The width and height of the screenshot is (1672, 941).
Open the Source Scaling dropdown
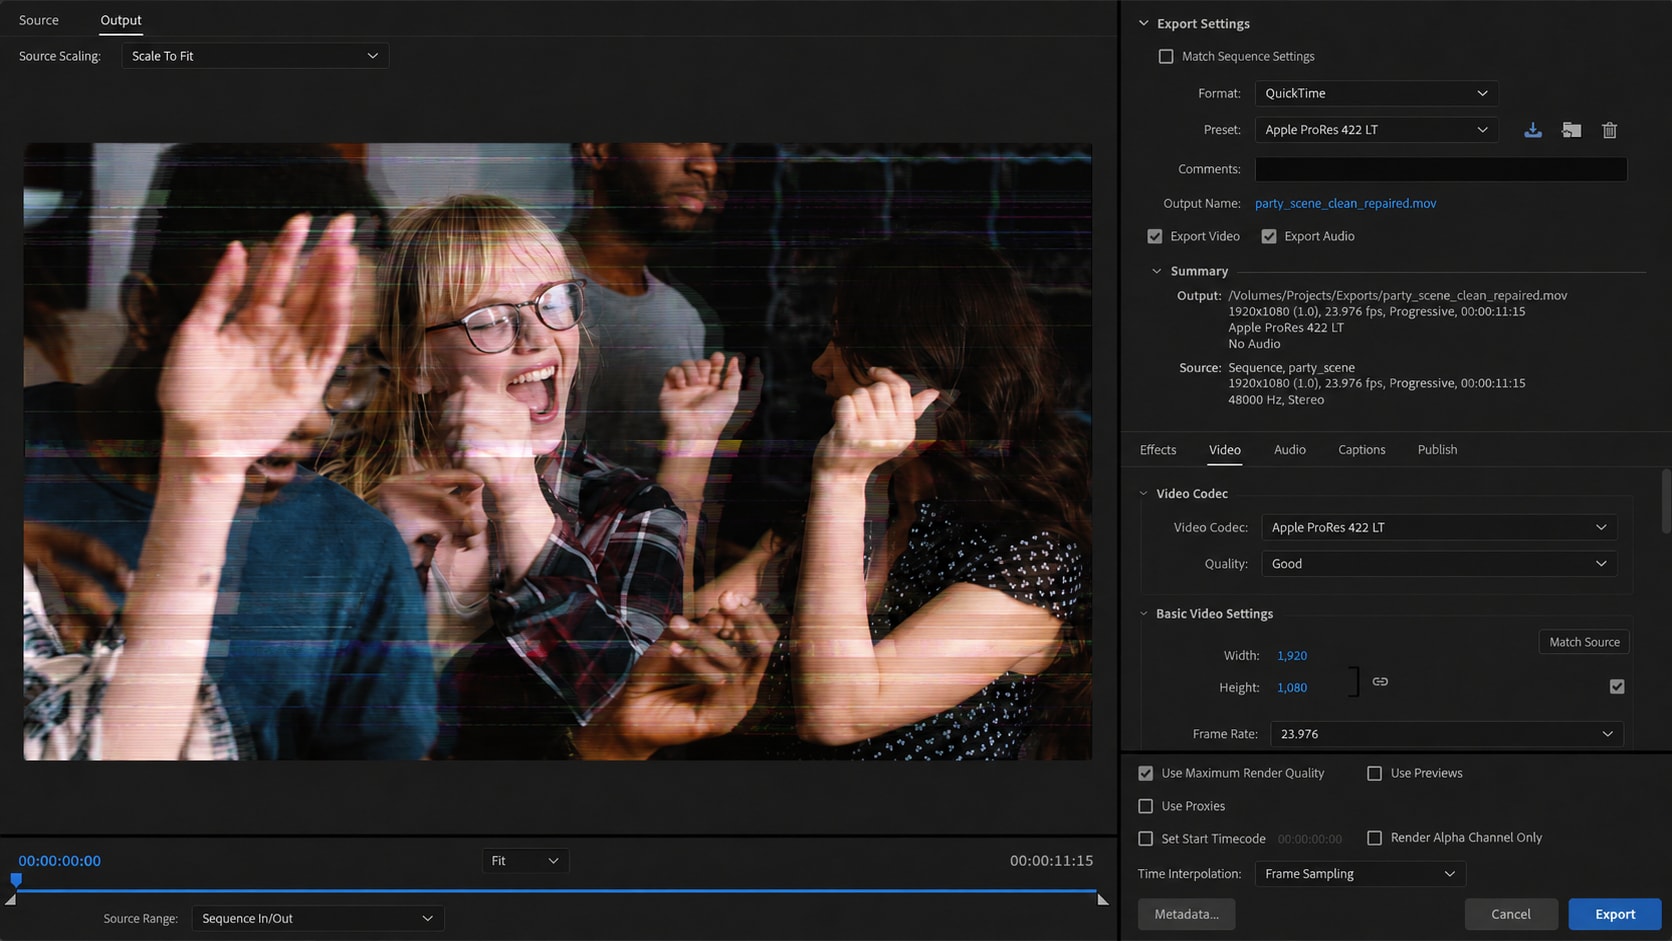click(255, 56)
